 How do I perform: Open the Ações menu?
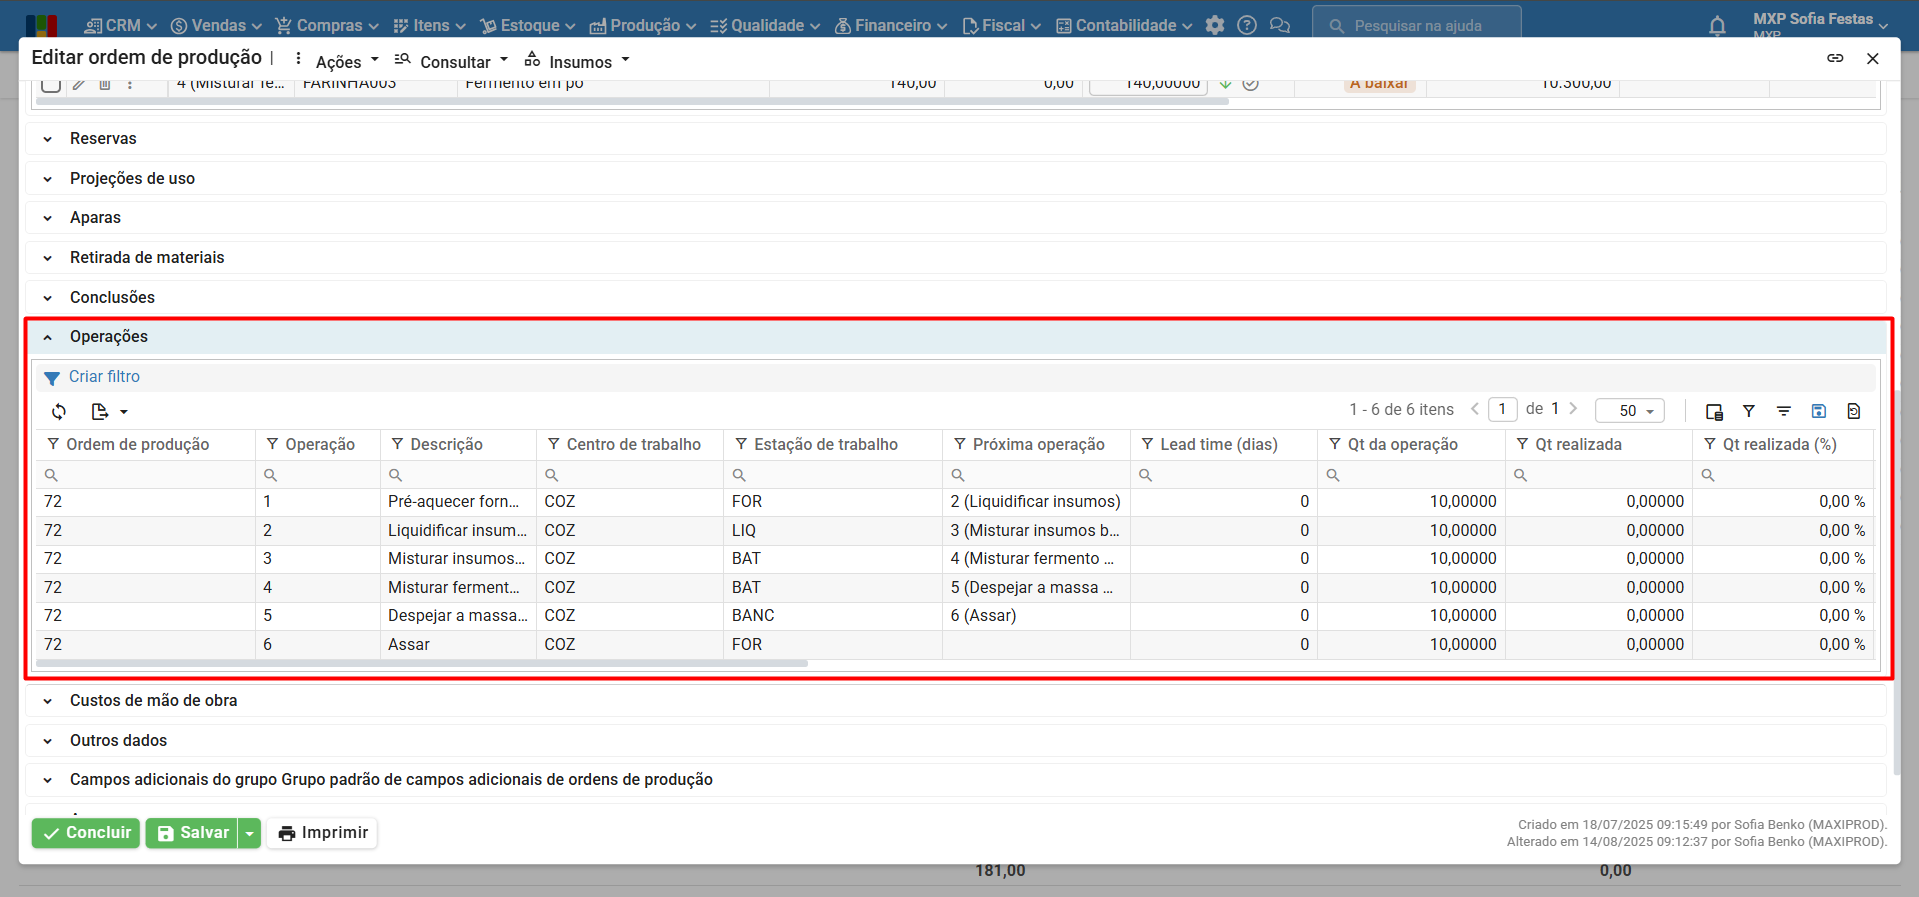point(347,62)
